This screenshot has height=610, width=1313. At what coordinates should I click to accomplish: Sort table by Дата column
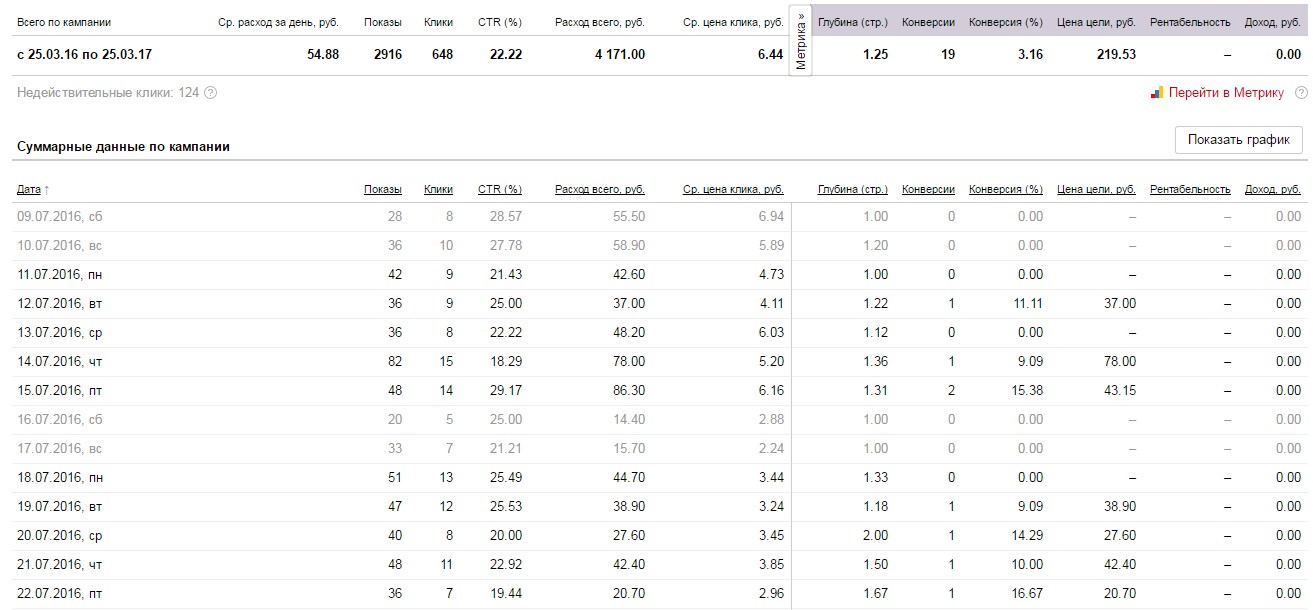pos(29,189)
